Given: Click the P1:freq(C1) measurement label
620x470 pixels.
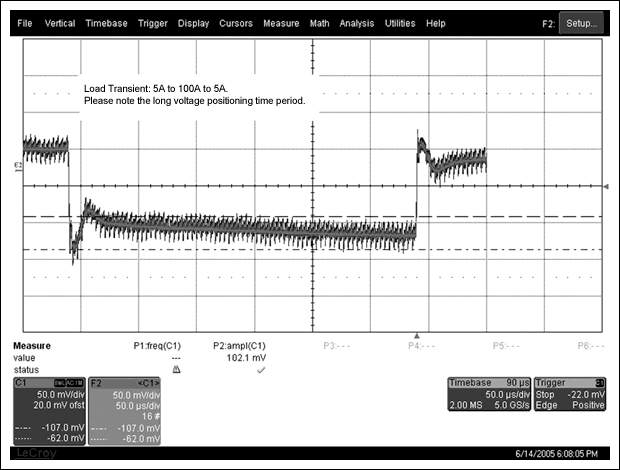Looking at the screenshot, I should click(x=157, y=346).
